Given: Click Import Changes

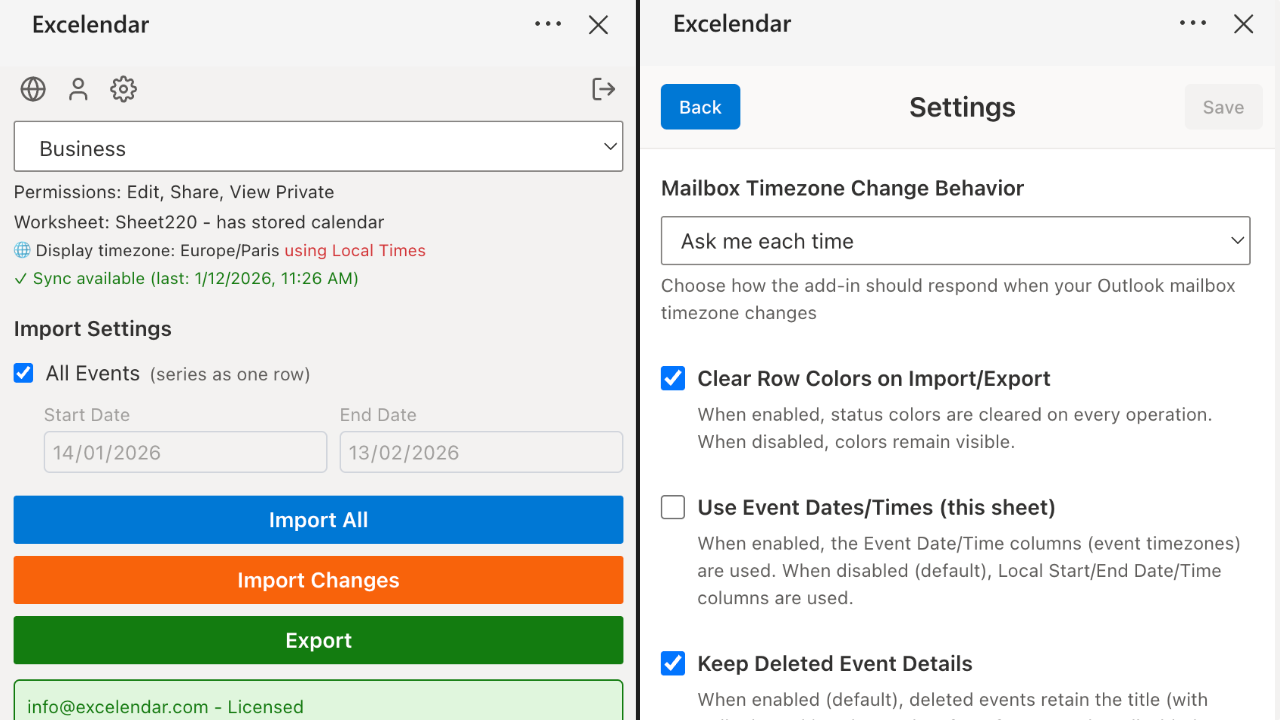Looking at the screenshot, I should coord(318,580).
